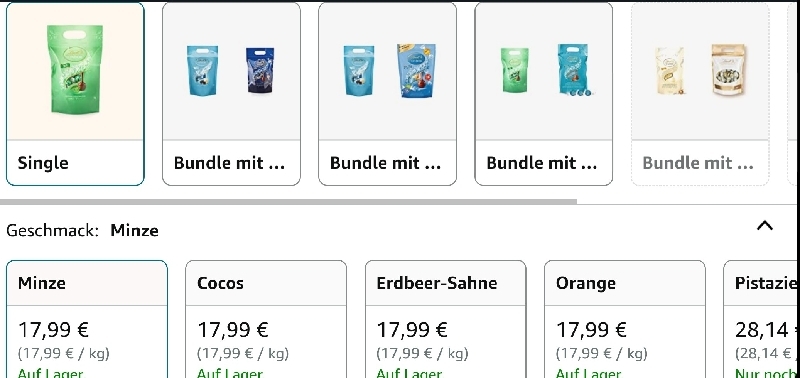Click the green bag in third bundle

515,70
